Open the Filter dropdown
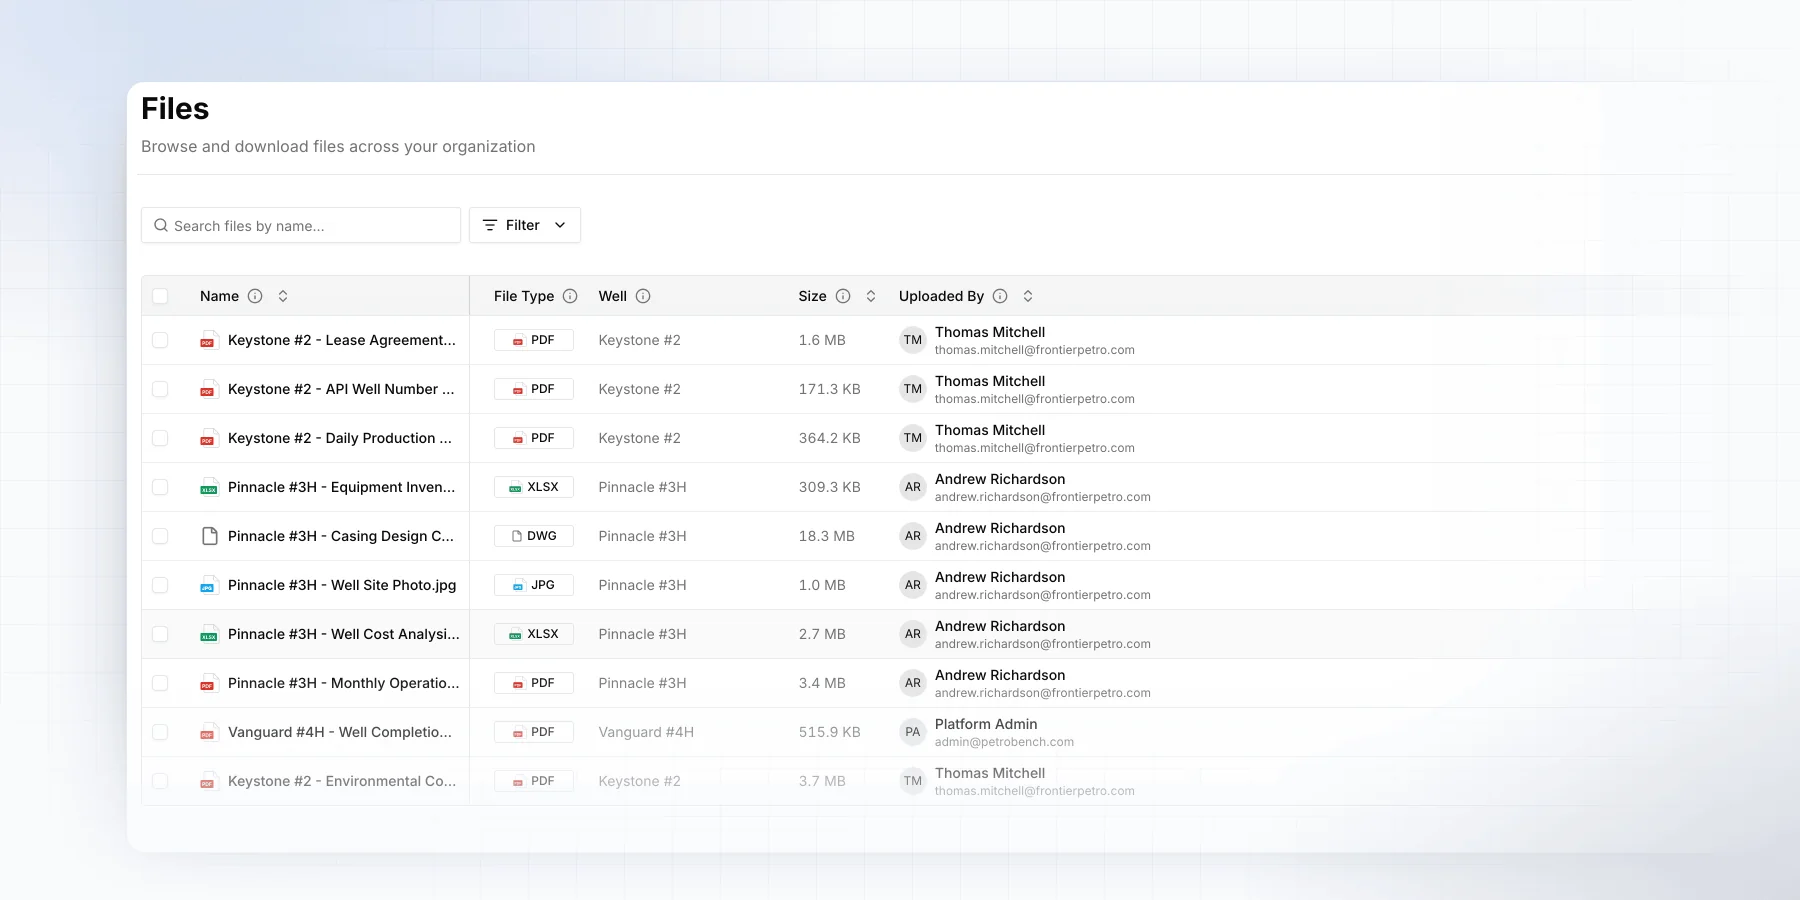Viewport: 1800px width, 900px height. coord(525,225)
